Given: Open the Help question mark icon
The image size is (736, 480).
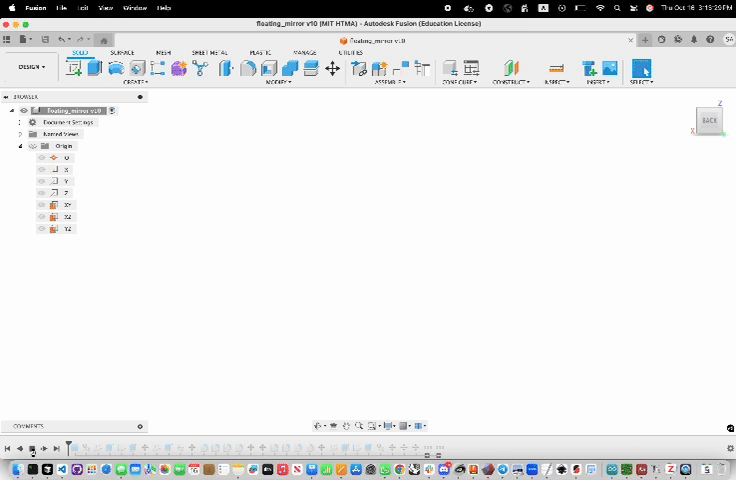Looking at the screenshot, I should [x=710, y=39].
